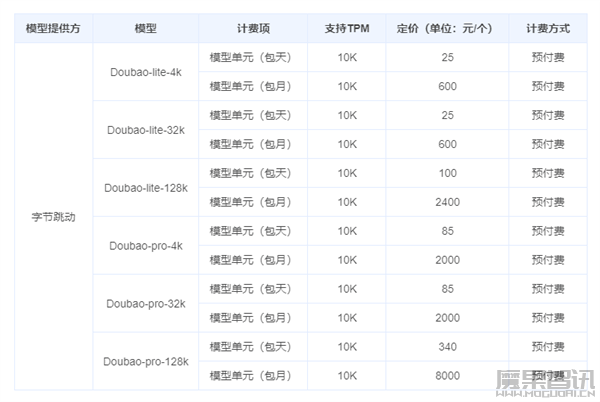600x402 pixels.
Task: Click 预付费 in the price 2400 row
Action: [x=548, y=202]
